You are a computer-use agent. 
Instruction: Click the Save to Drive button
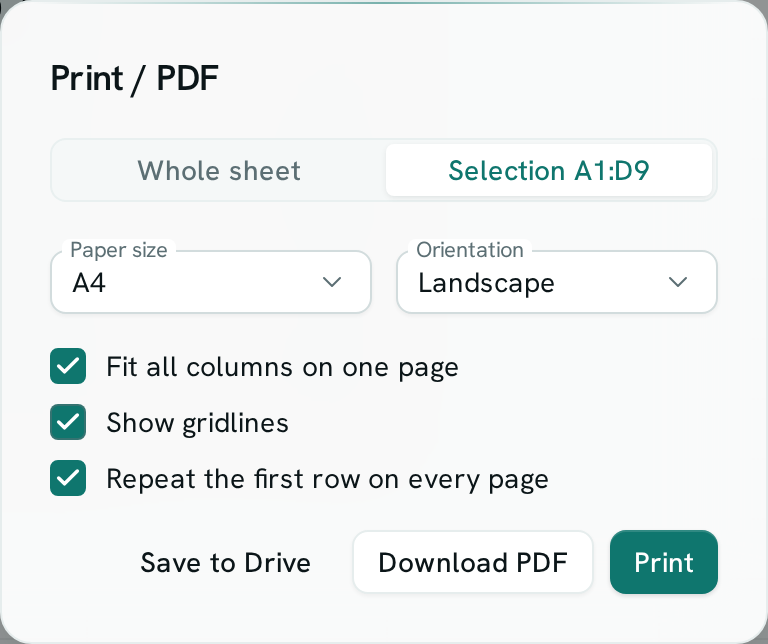[x=226, y=562]
